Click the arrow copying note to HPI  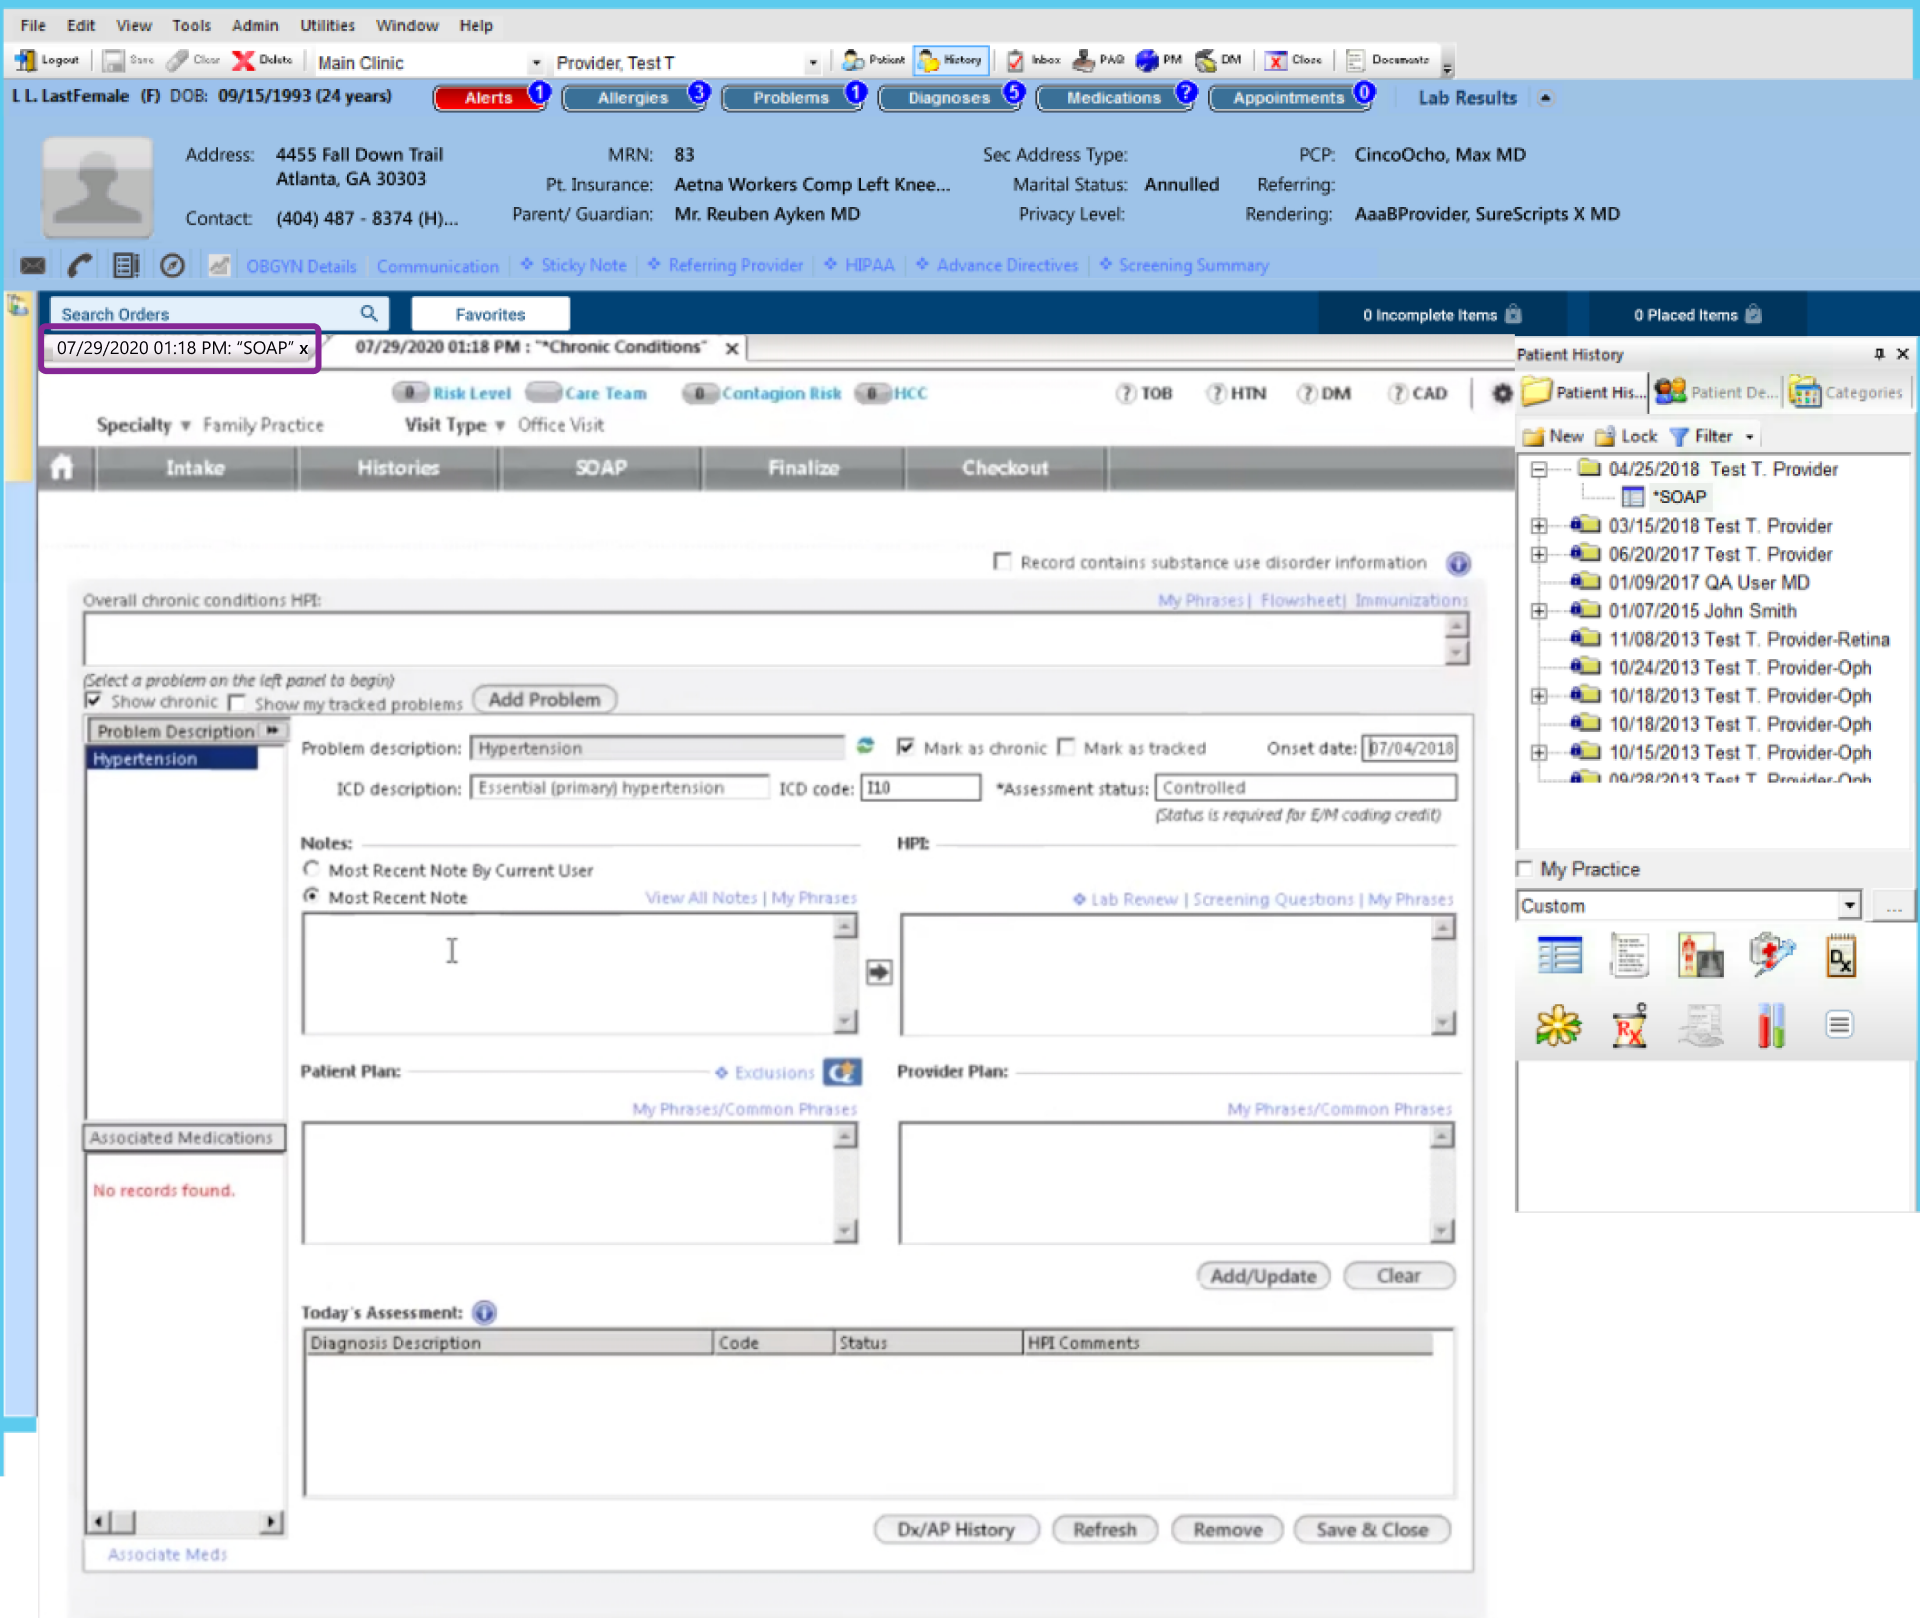click(x=879, y=972)
